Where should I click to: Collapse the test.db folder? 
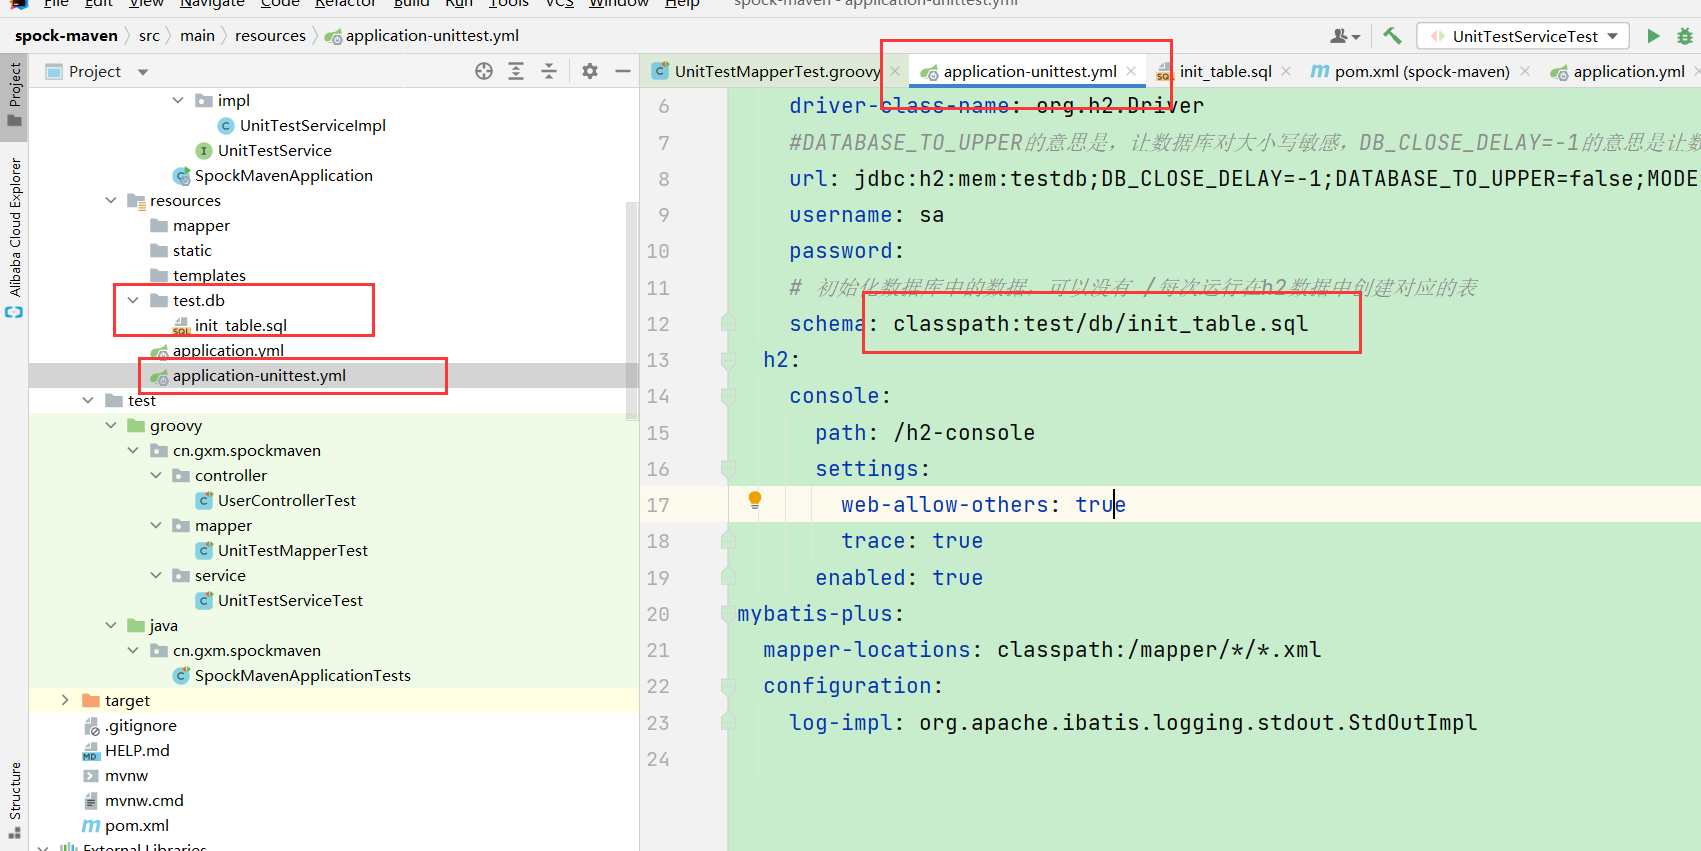133,300
